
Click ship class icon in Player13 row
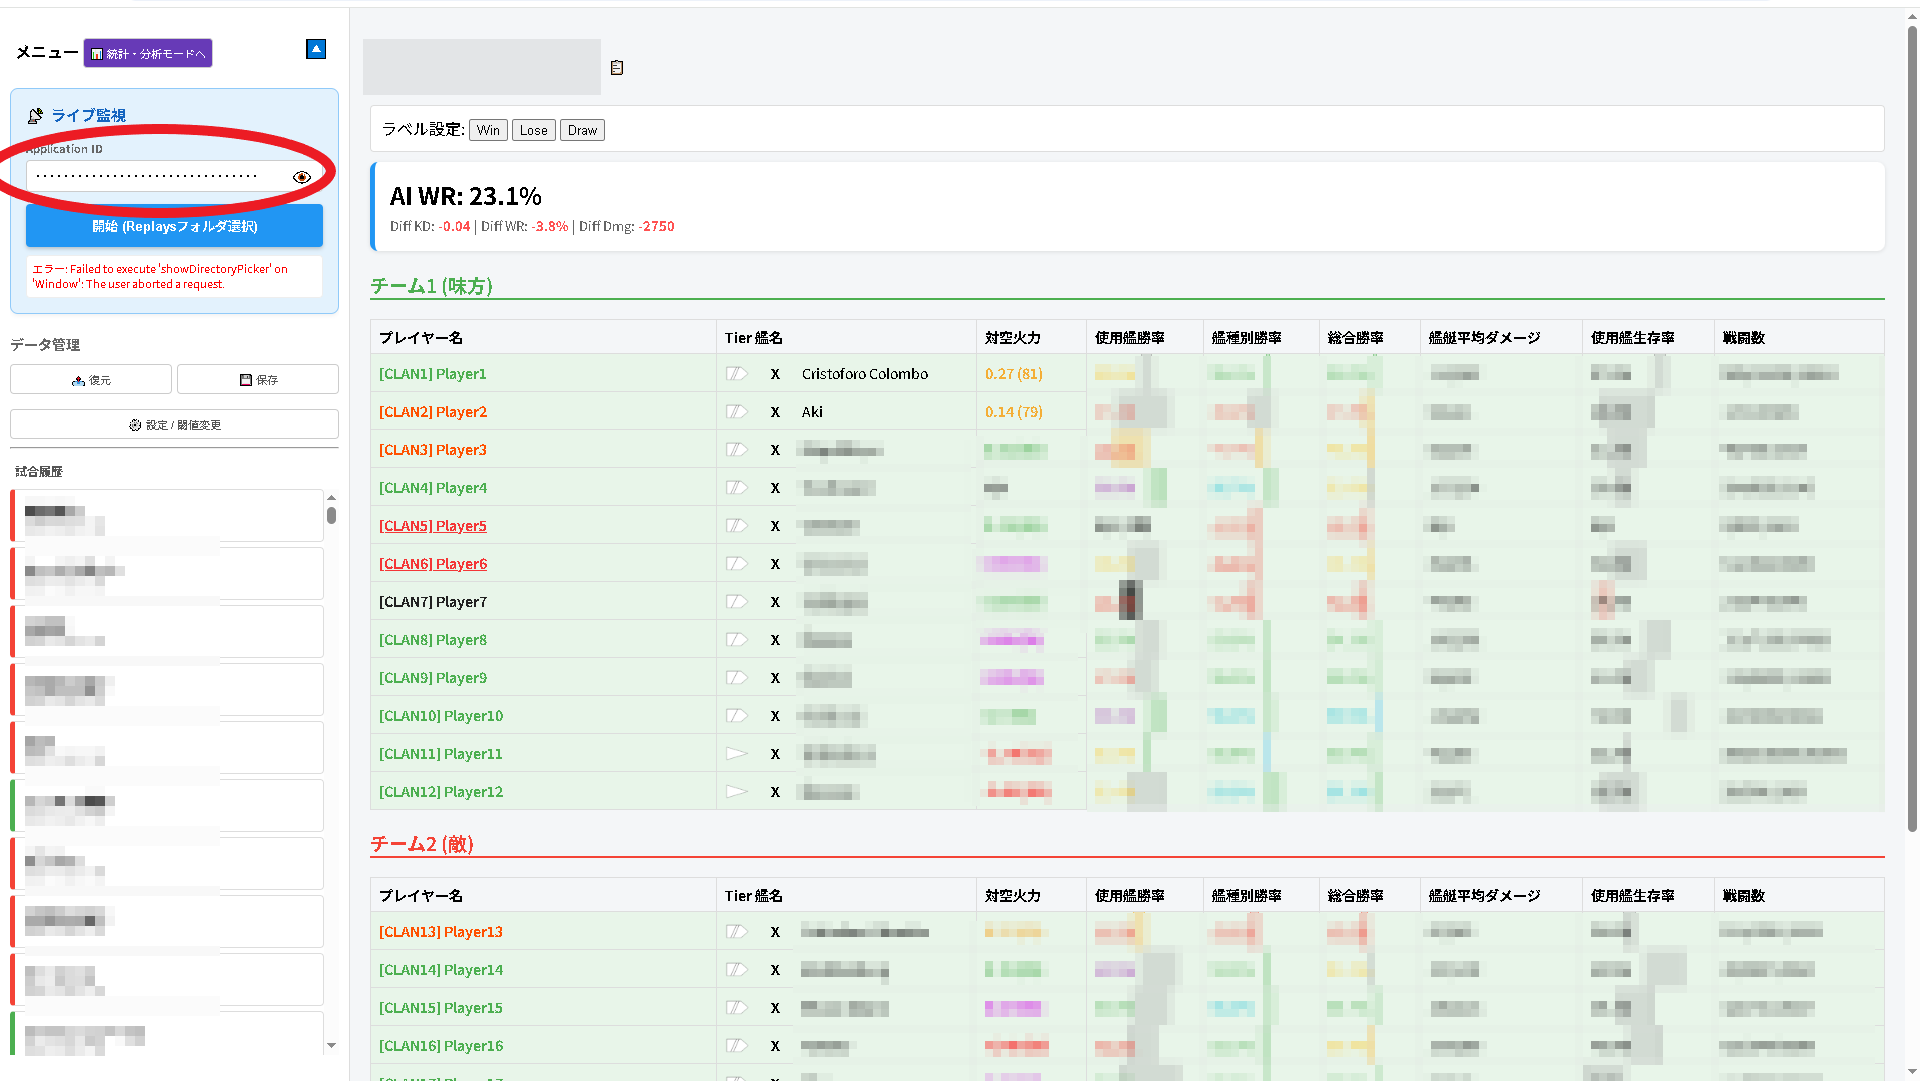click(x=737, y=932)
